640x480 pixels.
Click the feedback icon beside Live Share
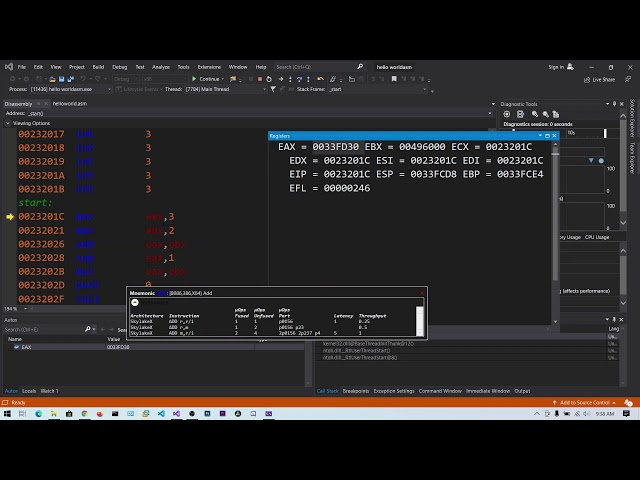628,79
